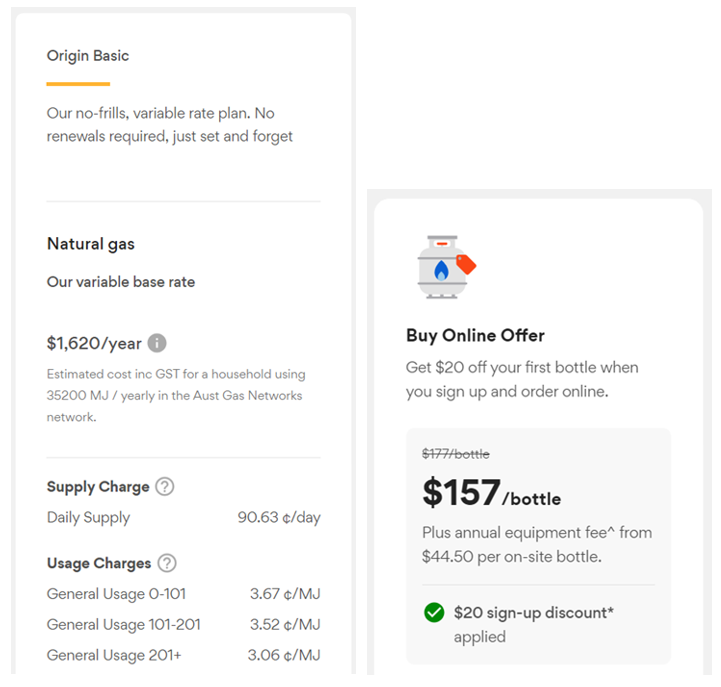This screenshot has height=687, width=721.
Task: Click the yellow underline beneath Origin Basic
Action: (x=78, y=84)
